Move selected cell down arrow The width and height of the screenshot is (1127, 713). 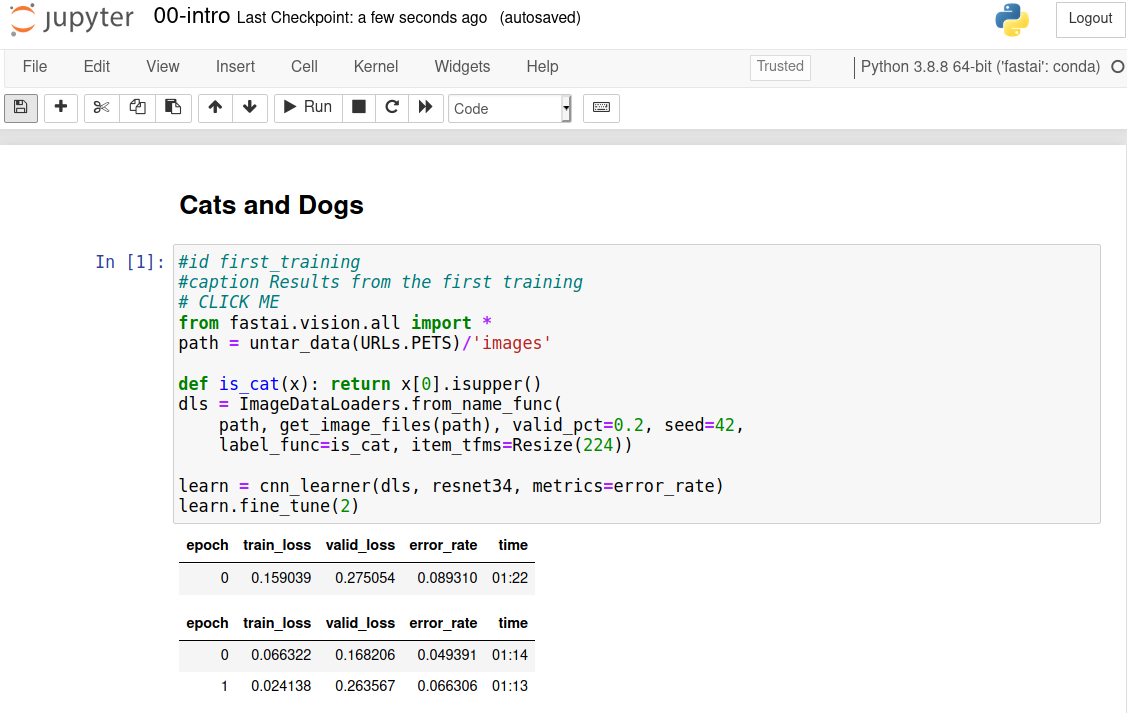point(249,107)
